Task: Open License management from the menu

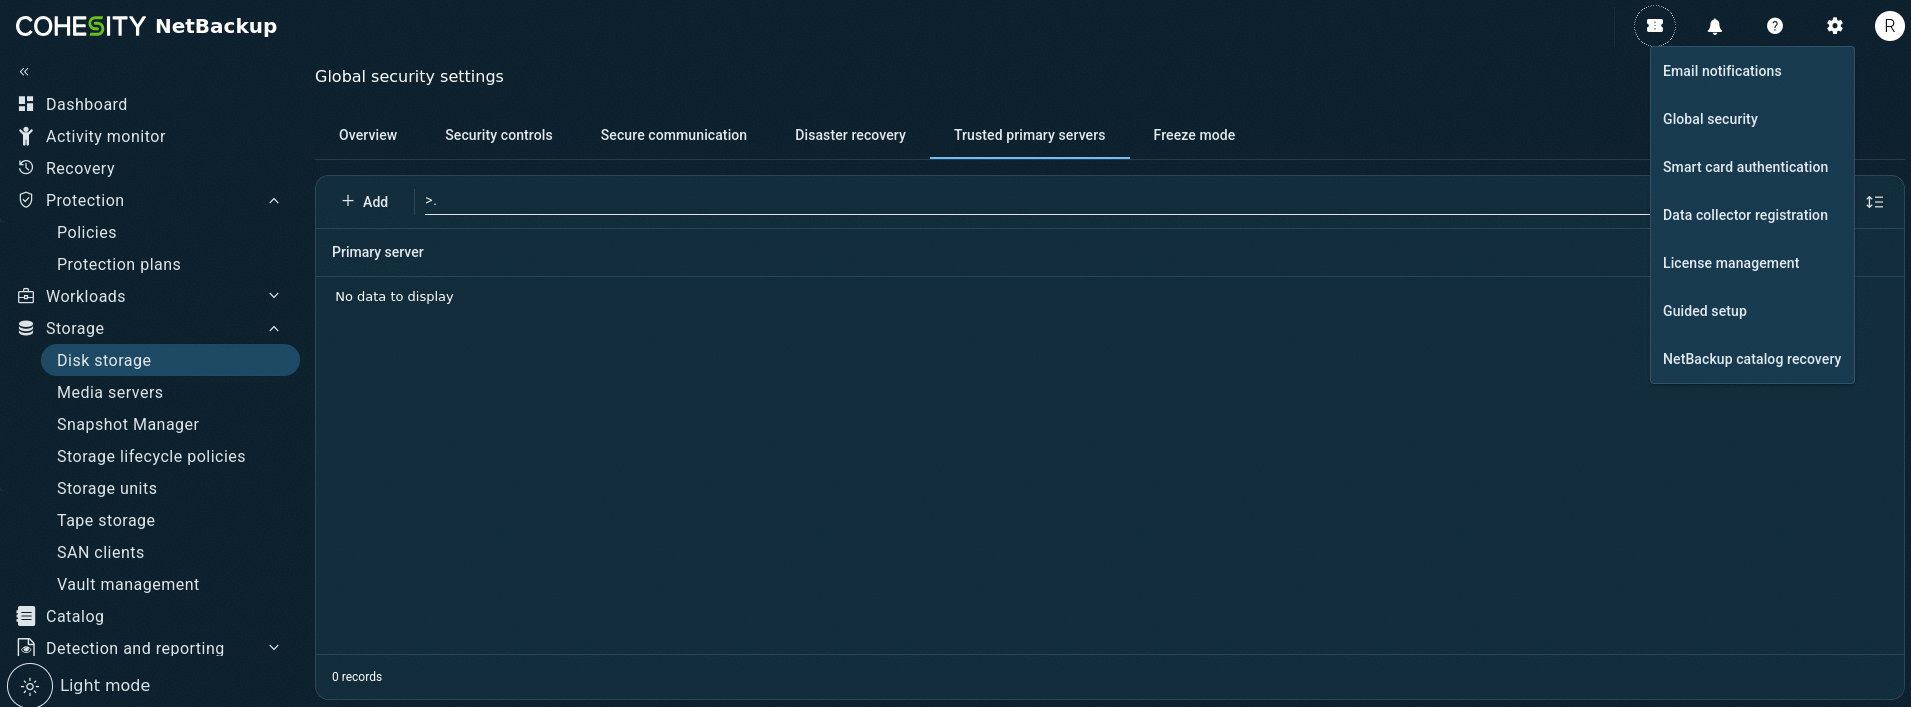Action: point(1752,263)
